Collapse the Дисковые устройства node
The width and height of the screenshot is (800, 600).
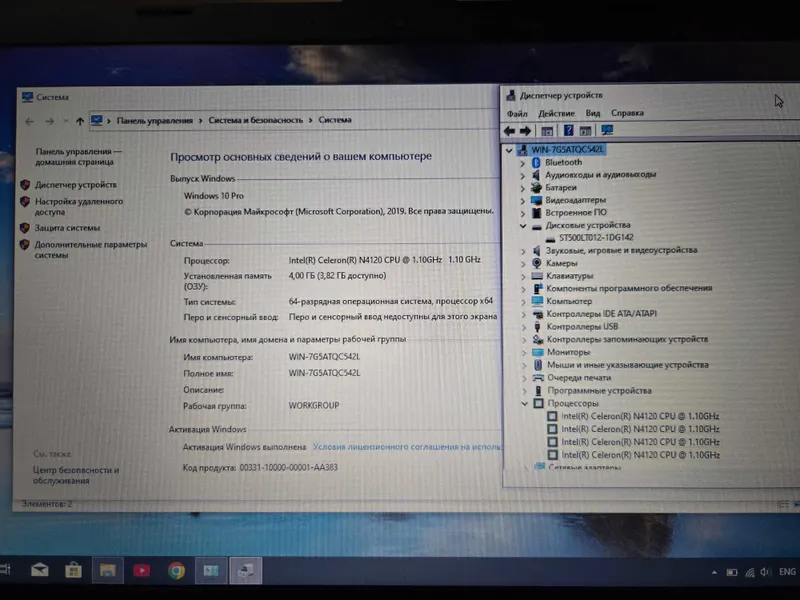[523, 226]
